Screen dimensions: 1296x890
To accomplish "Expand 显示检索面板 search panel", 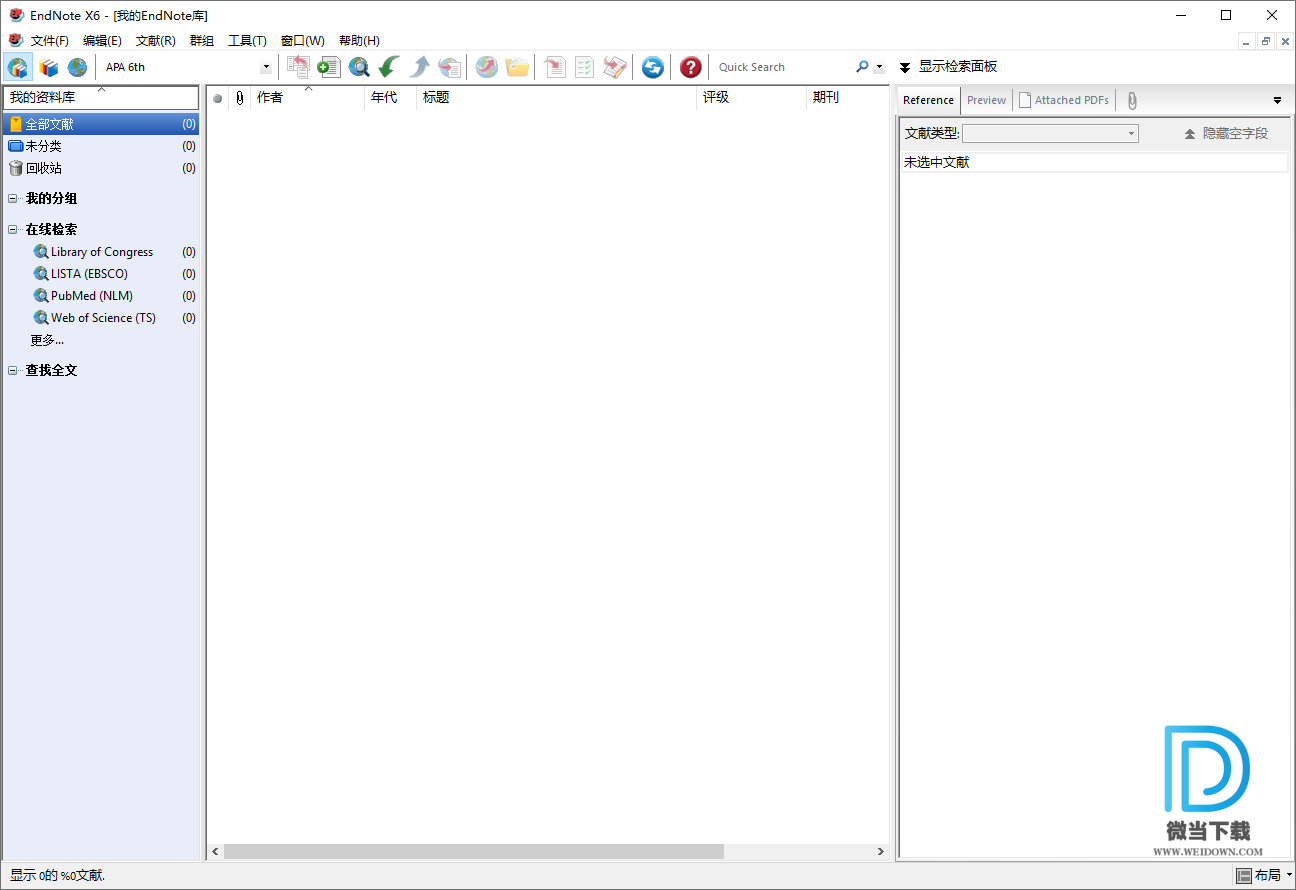I will click(x=948, y=67).
